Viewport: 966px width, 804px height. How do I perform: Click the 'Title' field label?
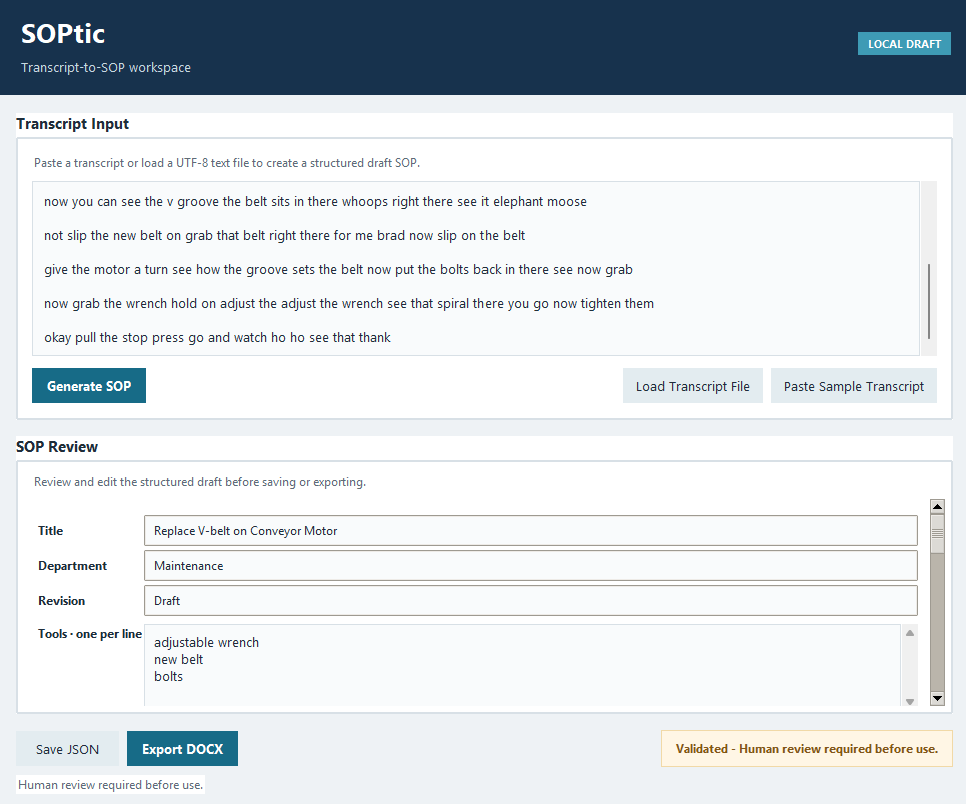coord(51,530)
